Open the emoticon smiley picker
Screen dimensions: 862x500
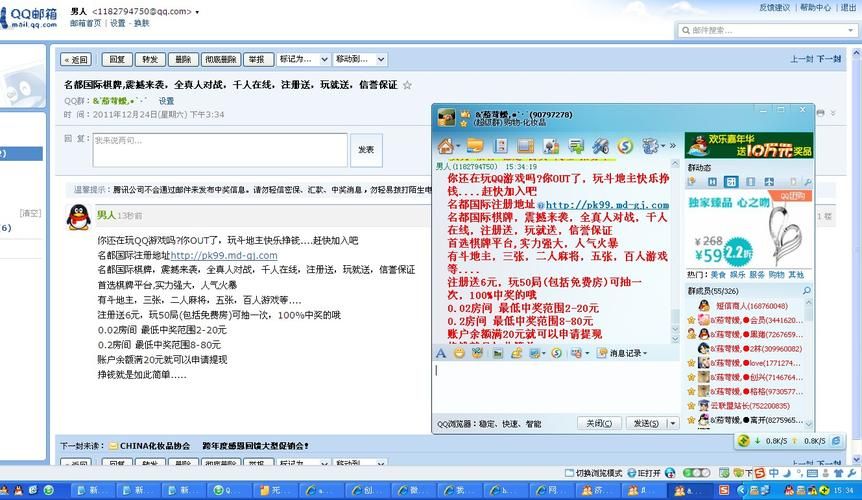coord(459,353)
